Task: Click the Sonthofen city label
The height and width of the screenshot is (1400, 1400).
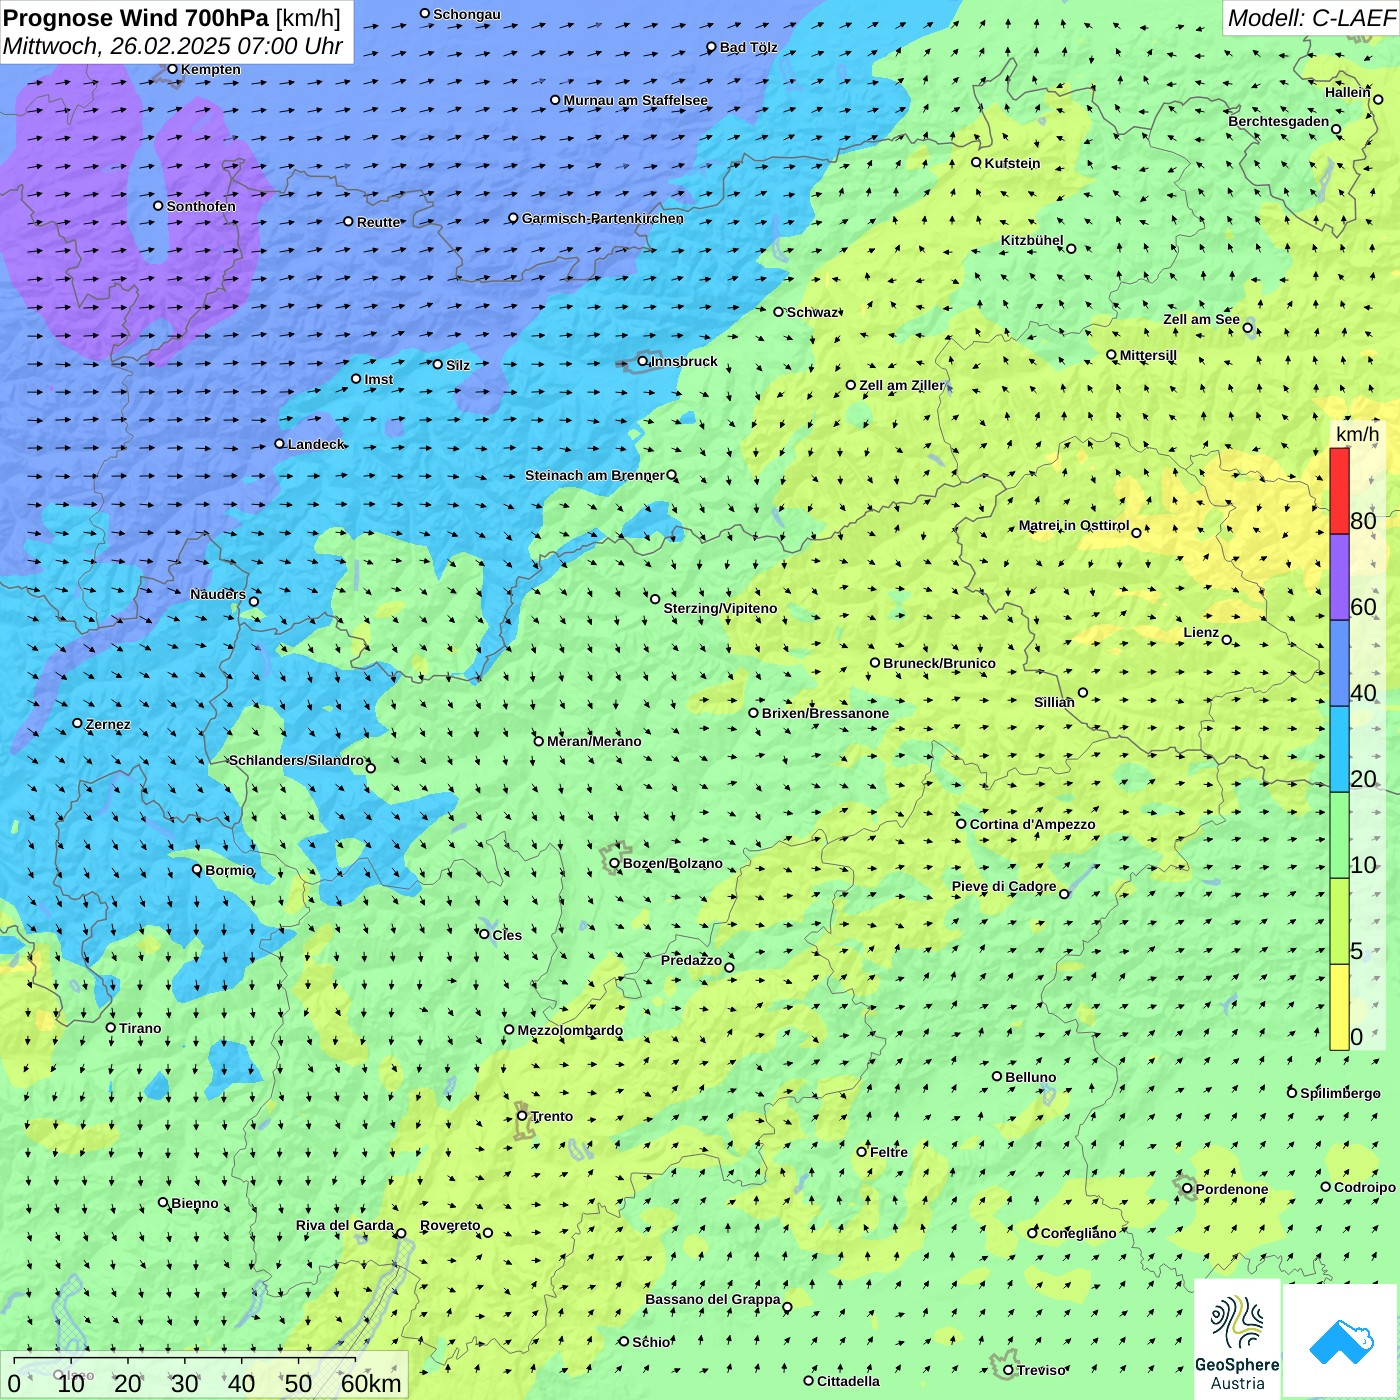Action: 201,206
